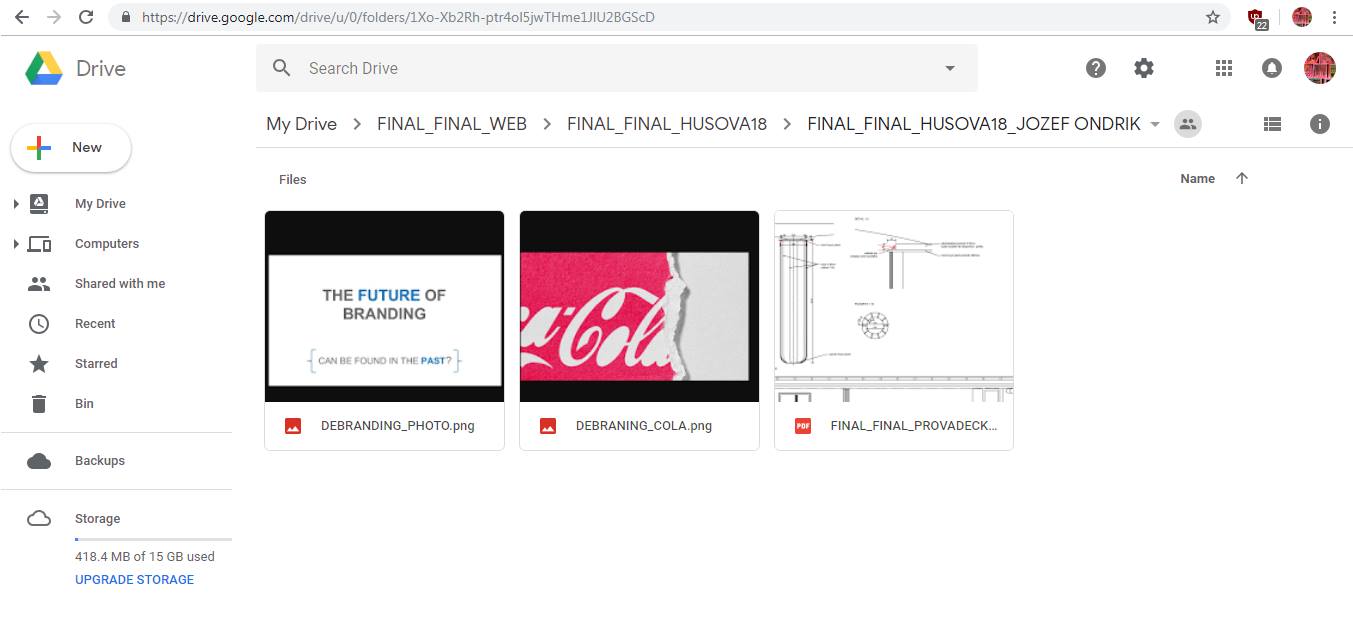Click the browser address bar URL
This screenshot has width=1353, height=640.
[398, 17]
